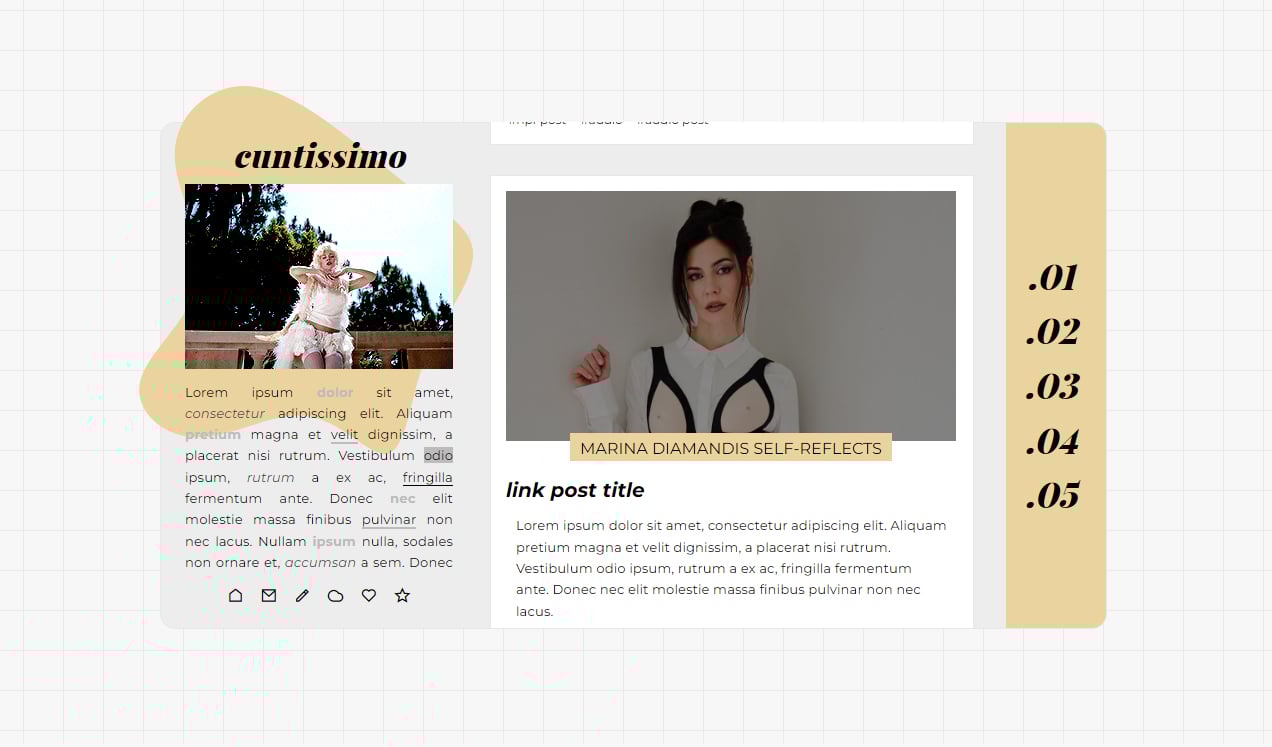Go to the .04 navigation link
Image resolution: width=1272 pixels, height=747 pixels.
1053,441
